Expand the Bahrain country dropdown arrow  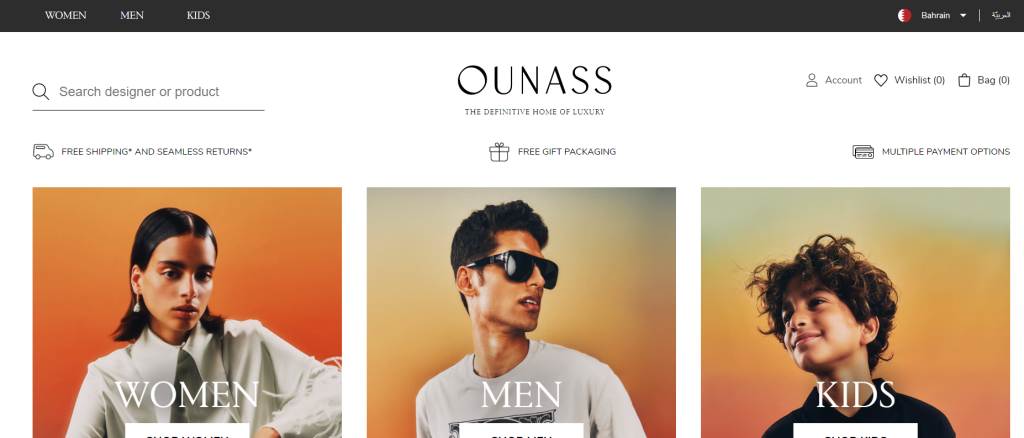point(963,16)
